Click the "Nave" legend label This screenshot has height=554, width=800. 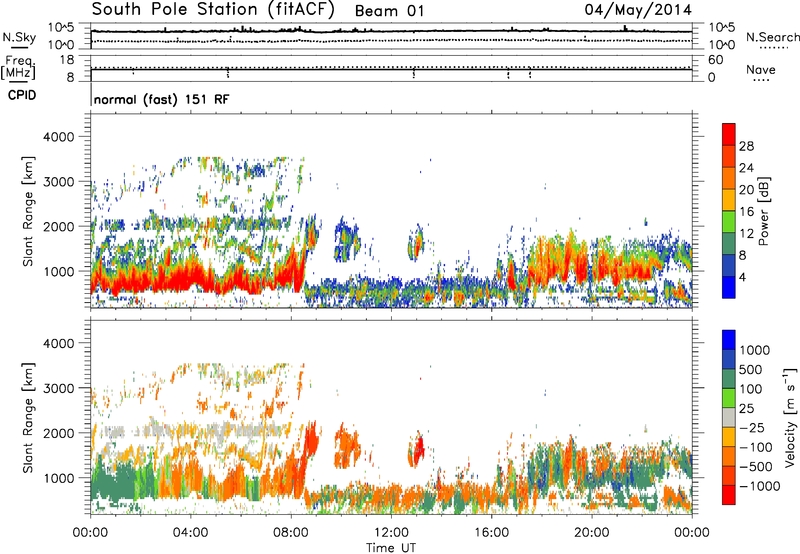[761, 69]
